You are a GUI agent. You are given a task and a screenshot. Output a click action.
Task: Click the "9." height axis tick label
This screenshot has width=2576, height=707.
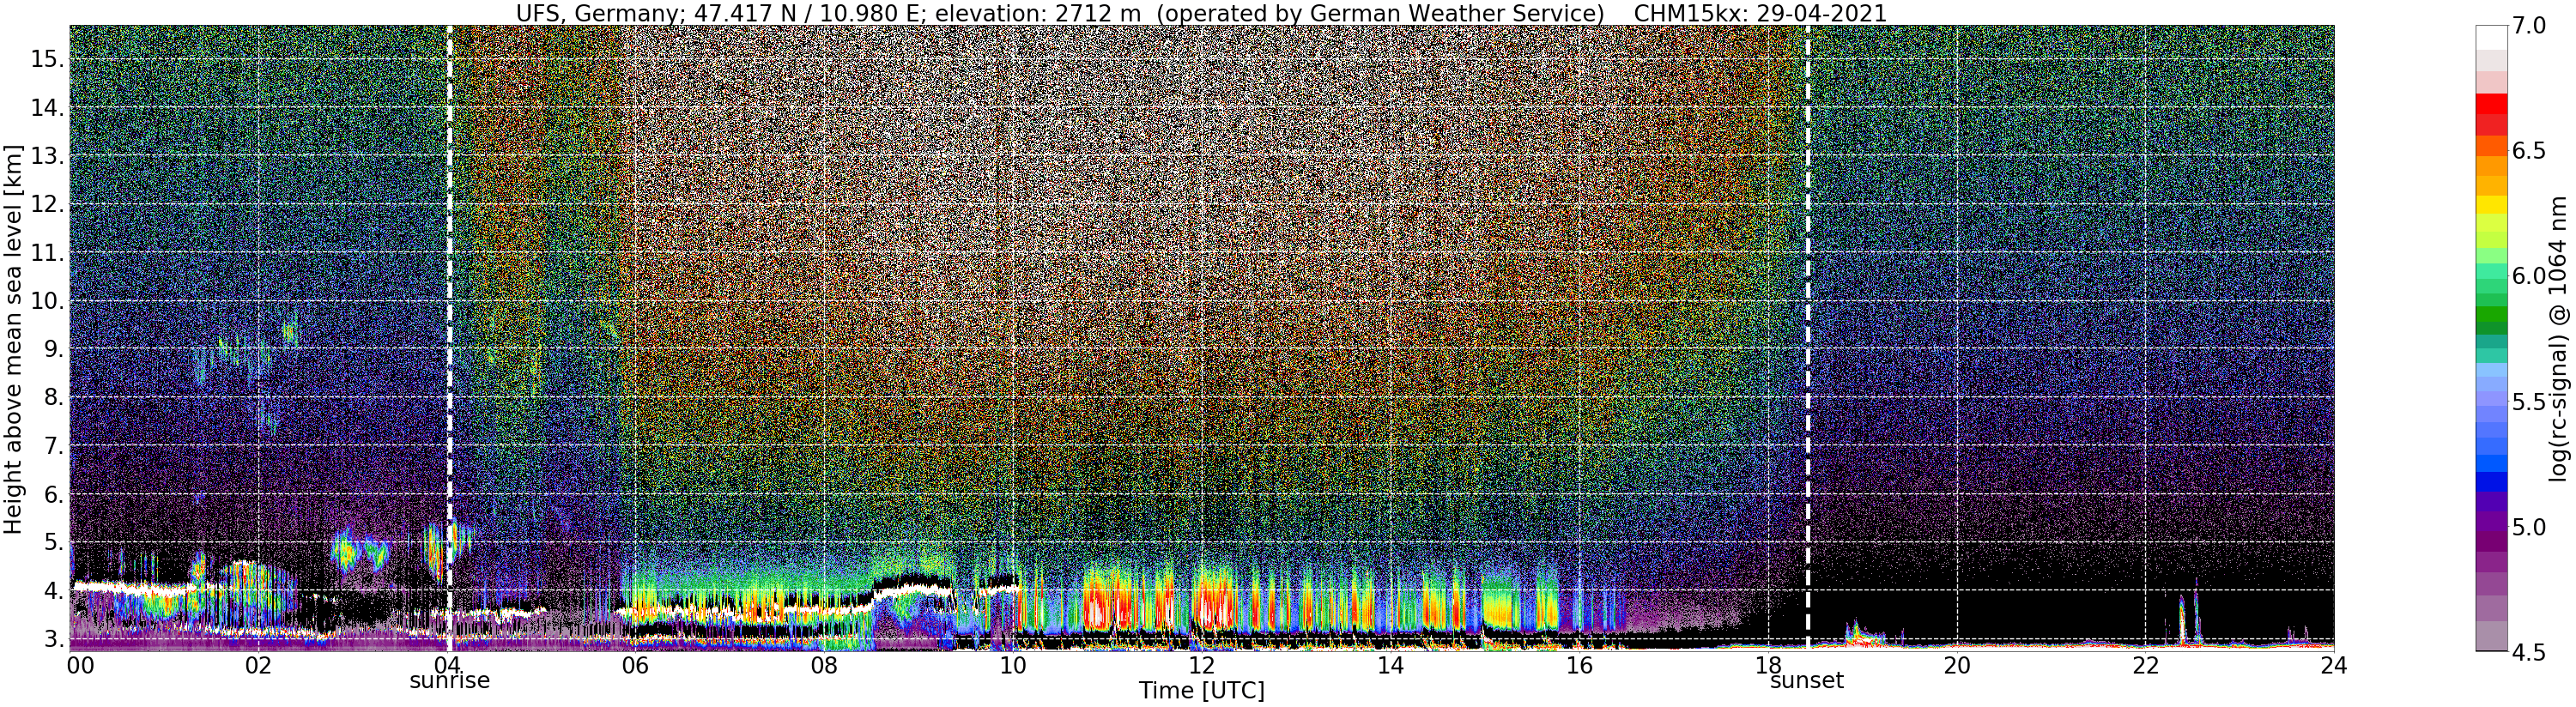pyautogui.click(x=54, y=350)
